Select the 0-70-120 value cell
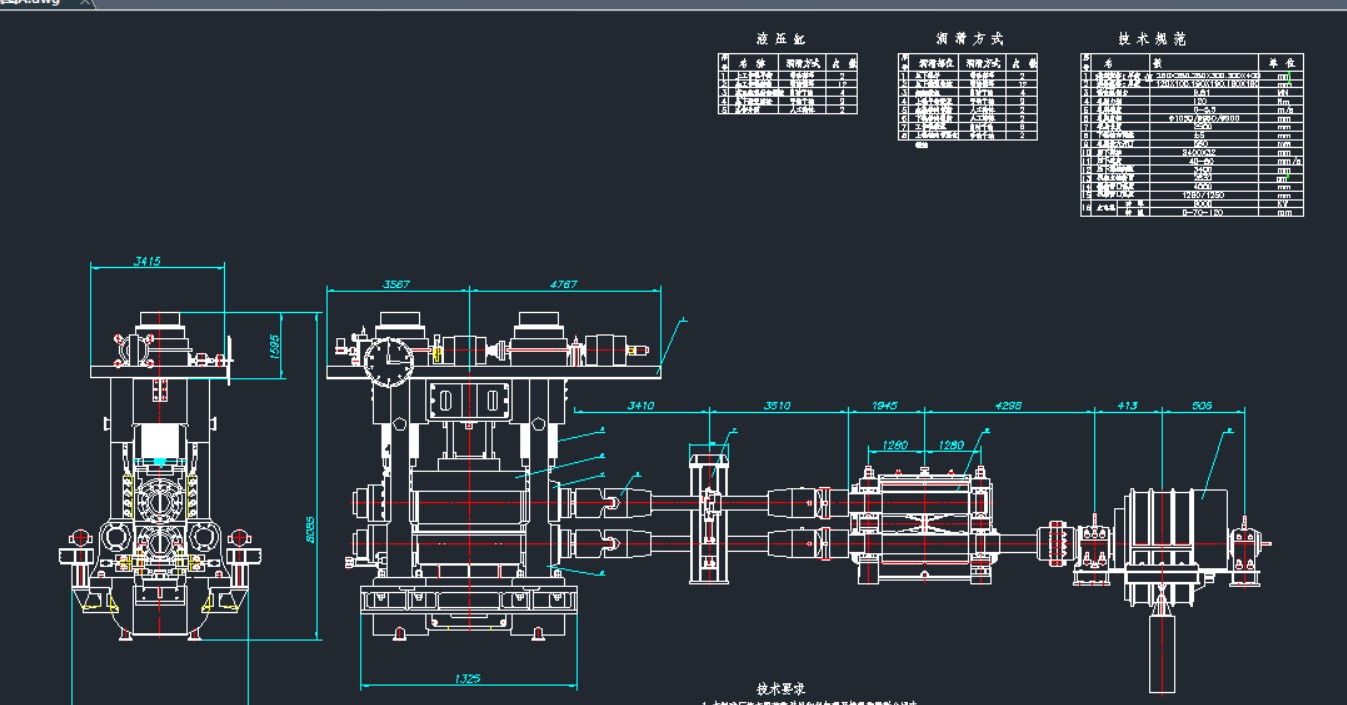The width and height of the screenshot is (1347, 705). (1204, 212)
